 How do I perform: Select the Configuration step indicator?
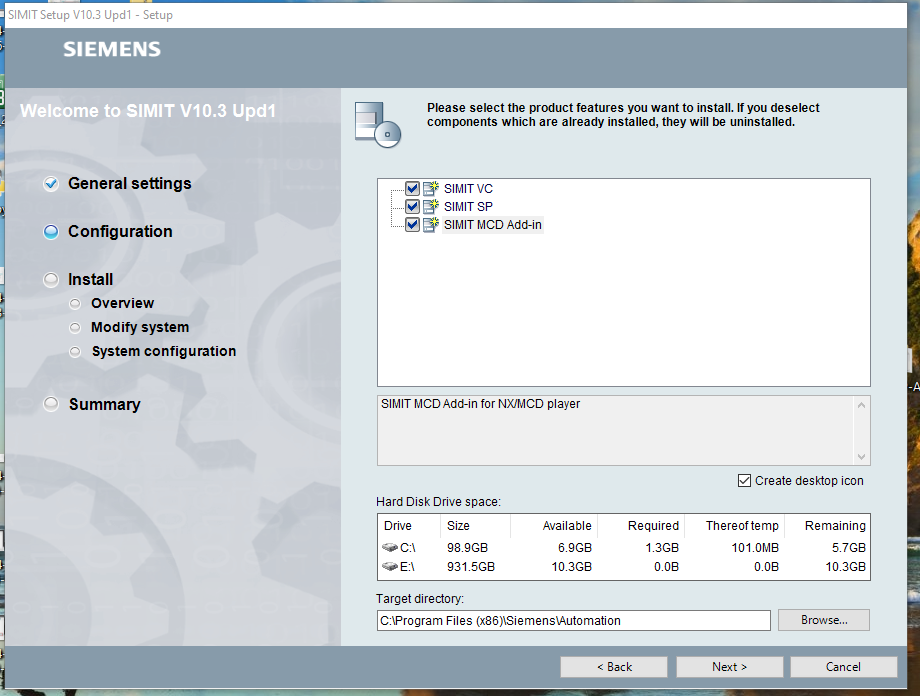pyautogui.click(x=51, y=232)
